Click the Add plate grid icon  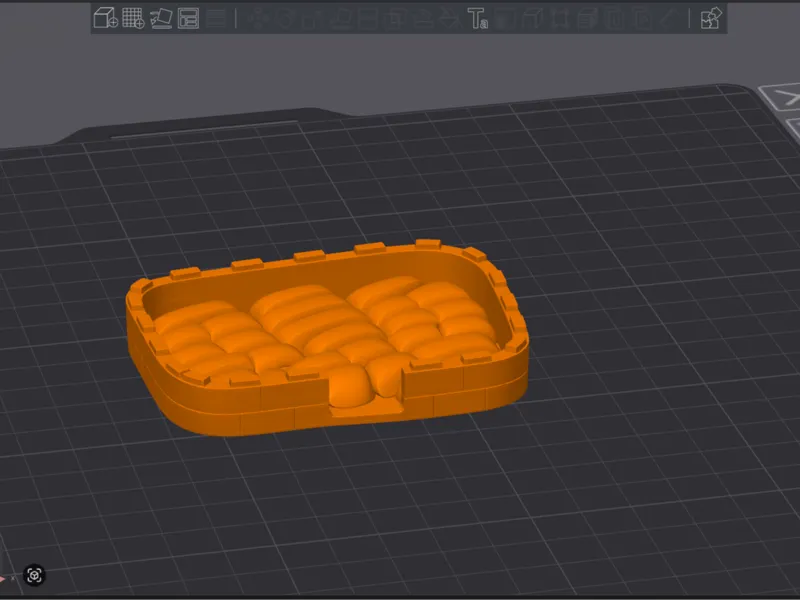pos(133,18)
